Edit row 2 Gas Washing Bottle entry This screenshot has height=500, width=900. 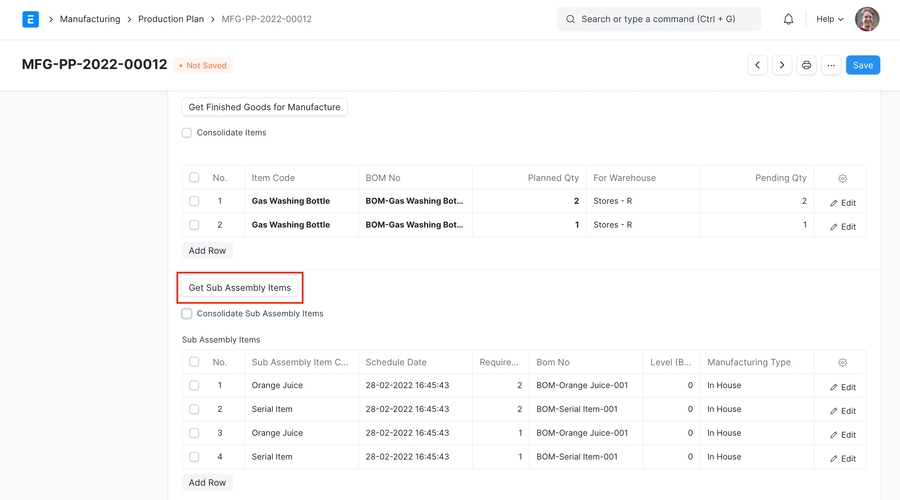(x=842, y=226)
